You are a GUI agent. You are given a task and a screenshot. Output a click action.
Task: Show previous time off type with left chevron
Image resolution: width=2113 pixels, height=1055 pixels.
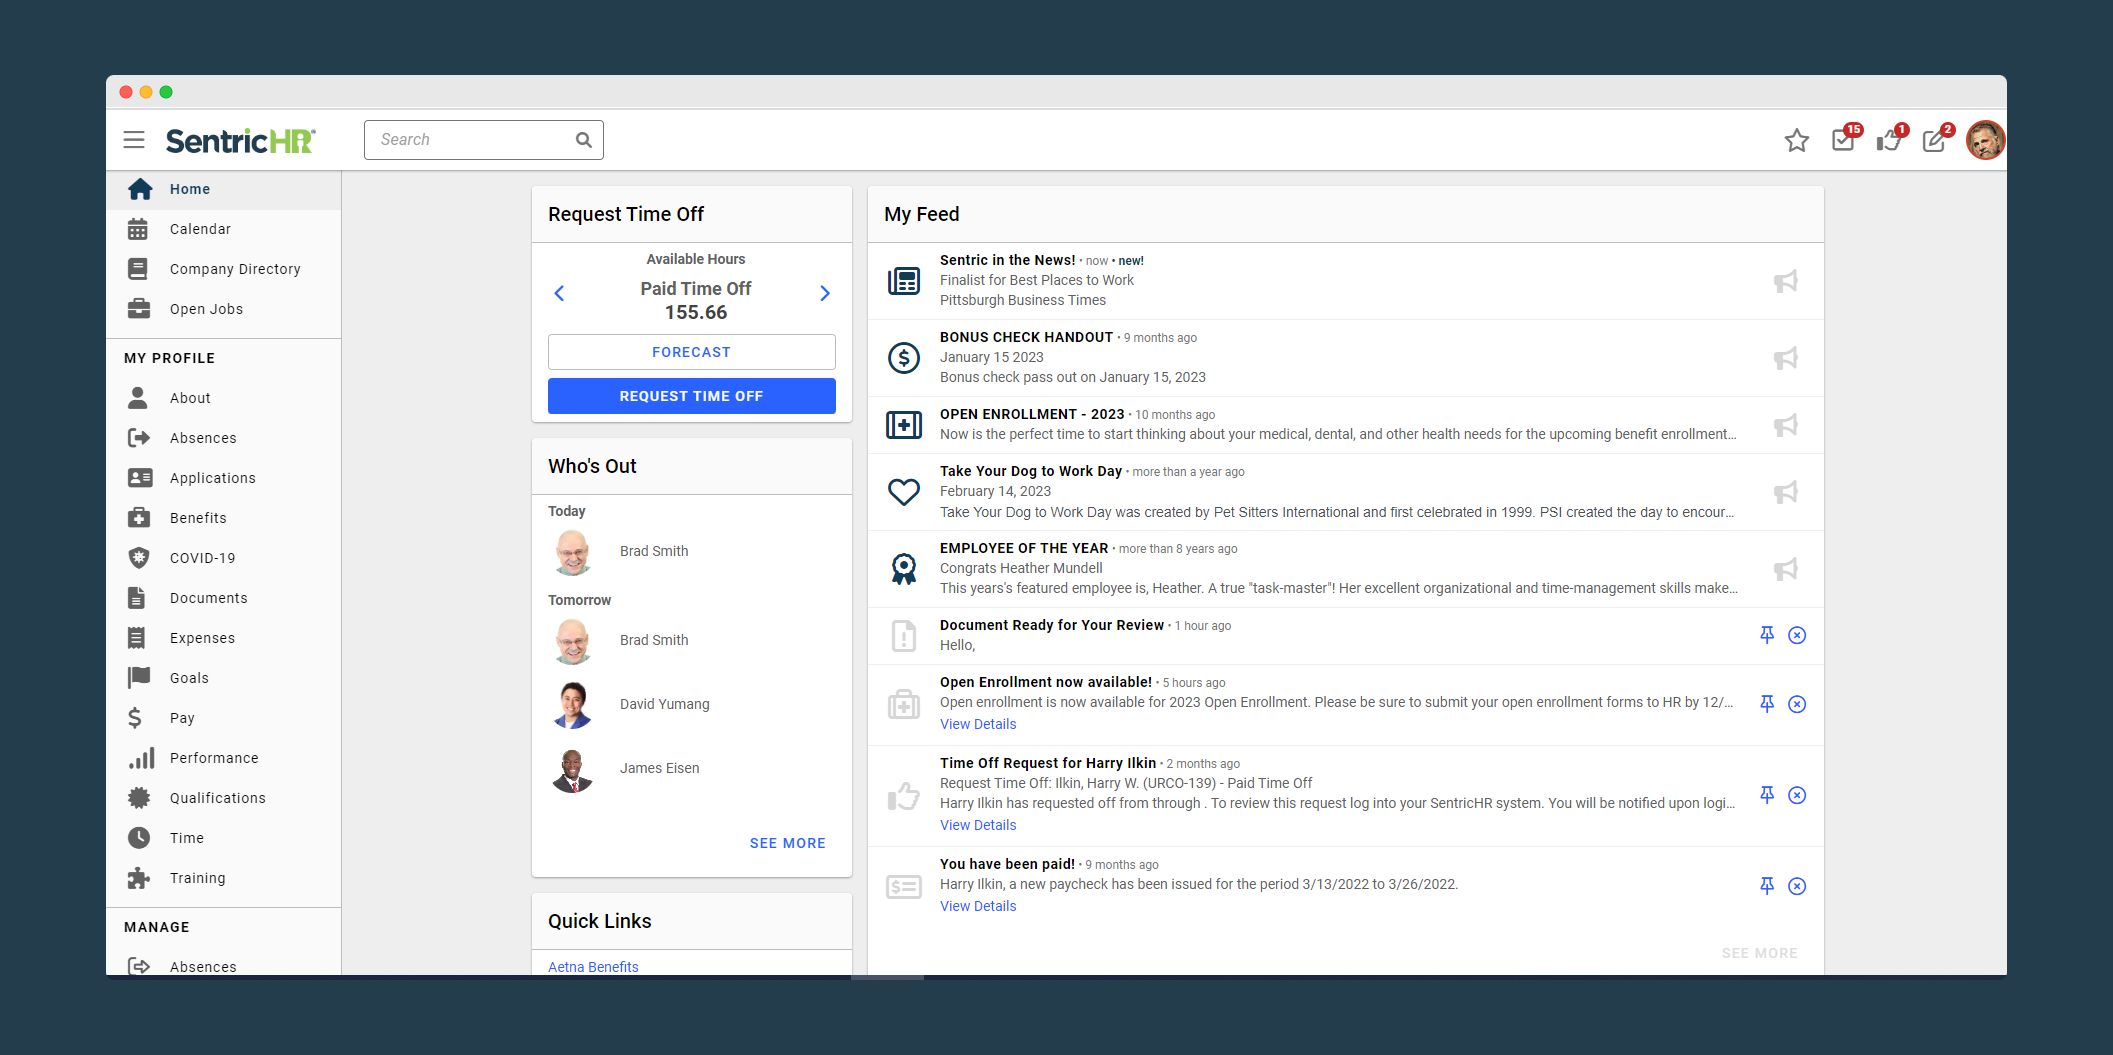click(559, 293)
